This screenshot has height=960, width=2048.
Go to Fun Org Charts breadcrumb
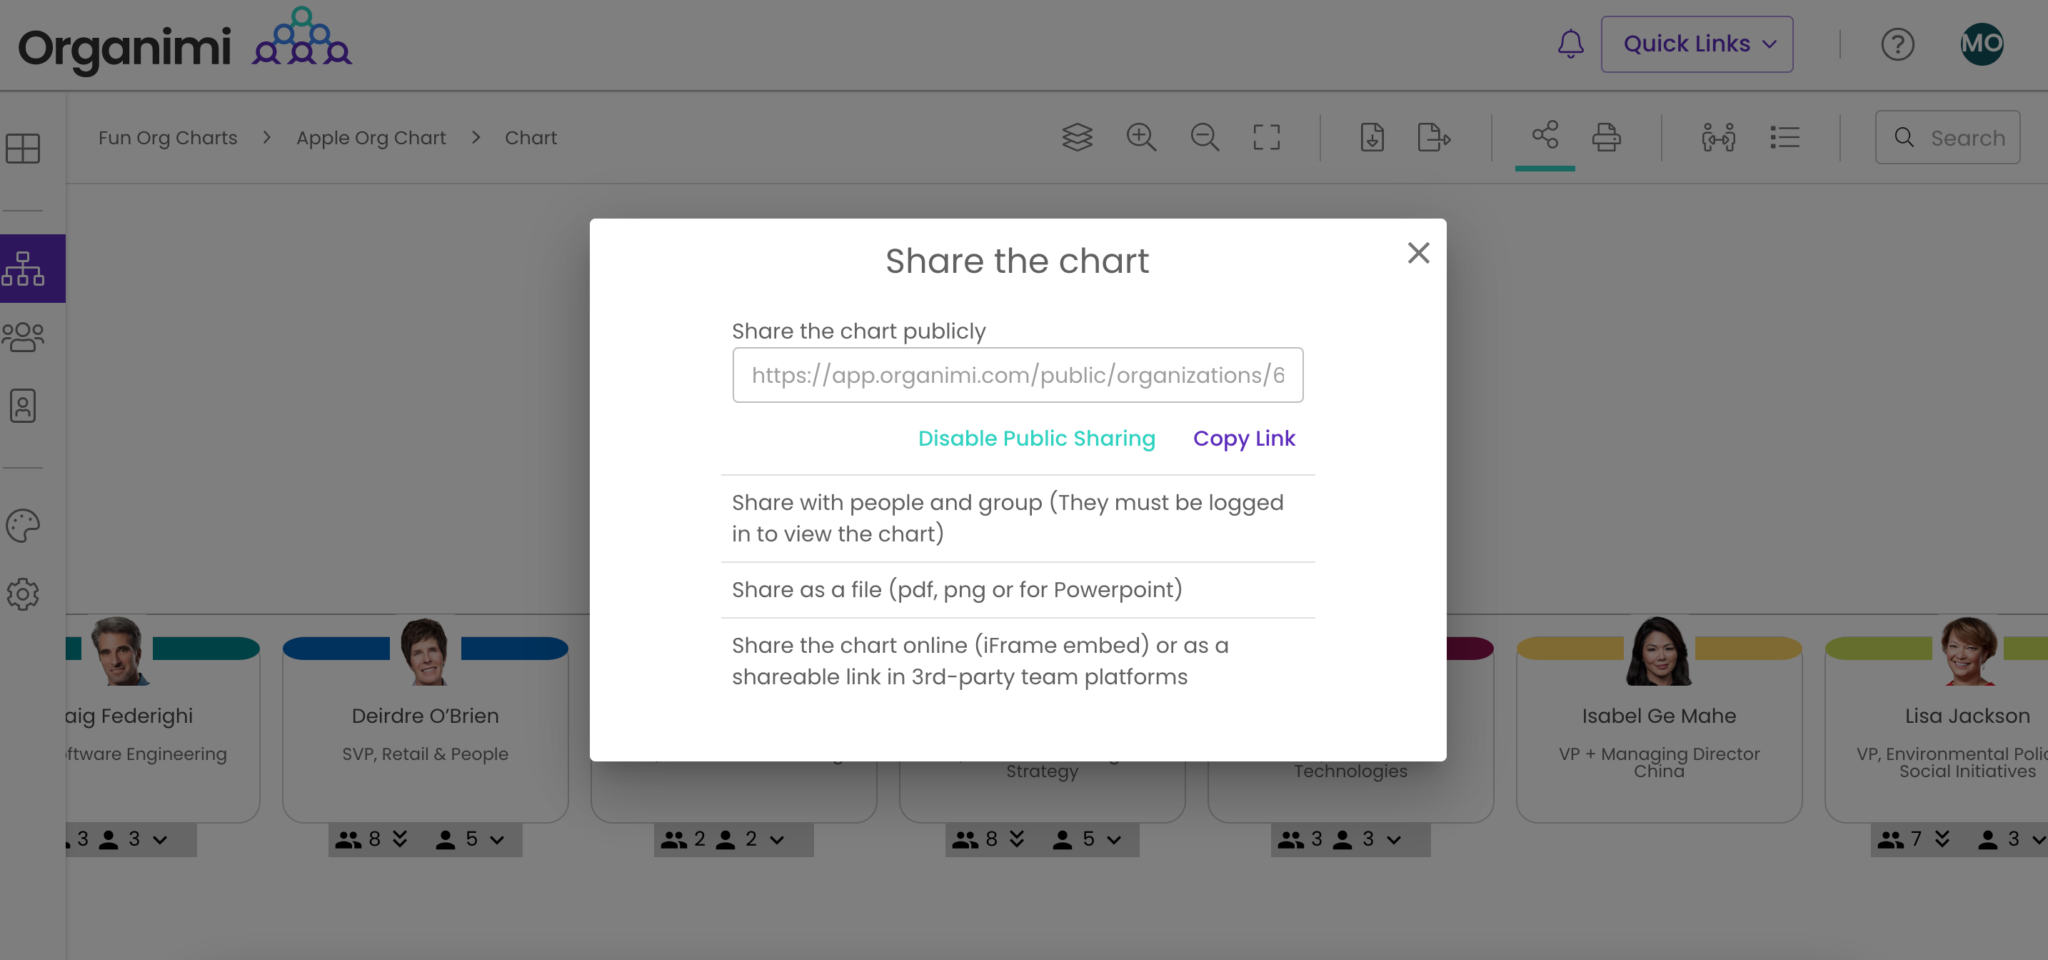(x=167, y=137)
